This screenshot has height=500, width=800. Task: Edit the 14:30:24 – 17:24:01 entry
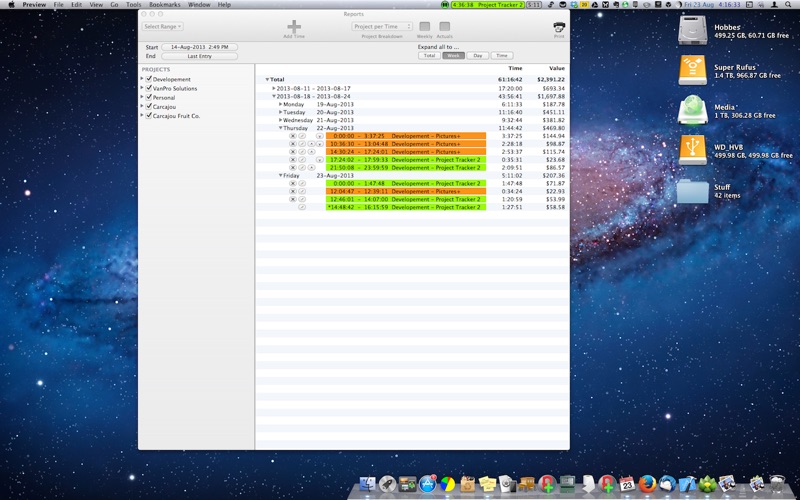coord(302,152)
